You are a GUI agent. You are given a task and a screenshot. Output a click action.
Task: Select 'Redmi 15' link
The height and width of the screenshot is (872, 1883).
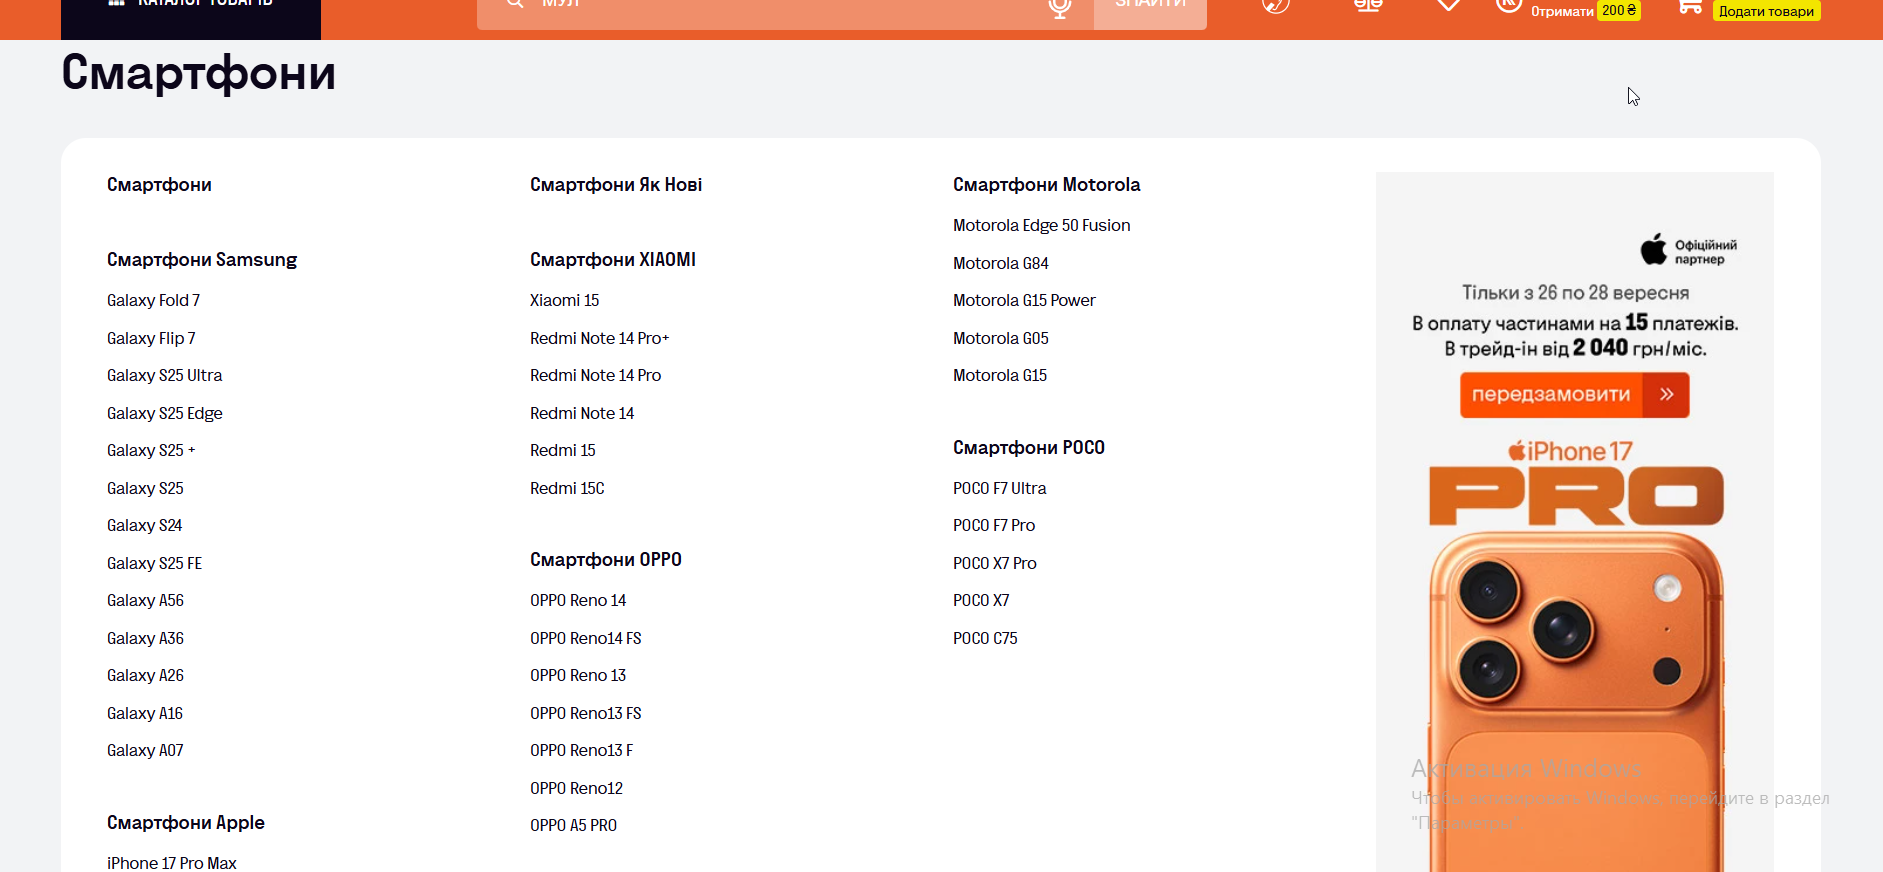pyautogui.click(x=563, y=451)
